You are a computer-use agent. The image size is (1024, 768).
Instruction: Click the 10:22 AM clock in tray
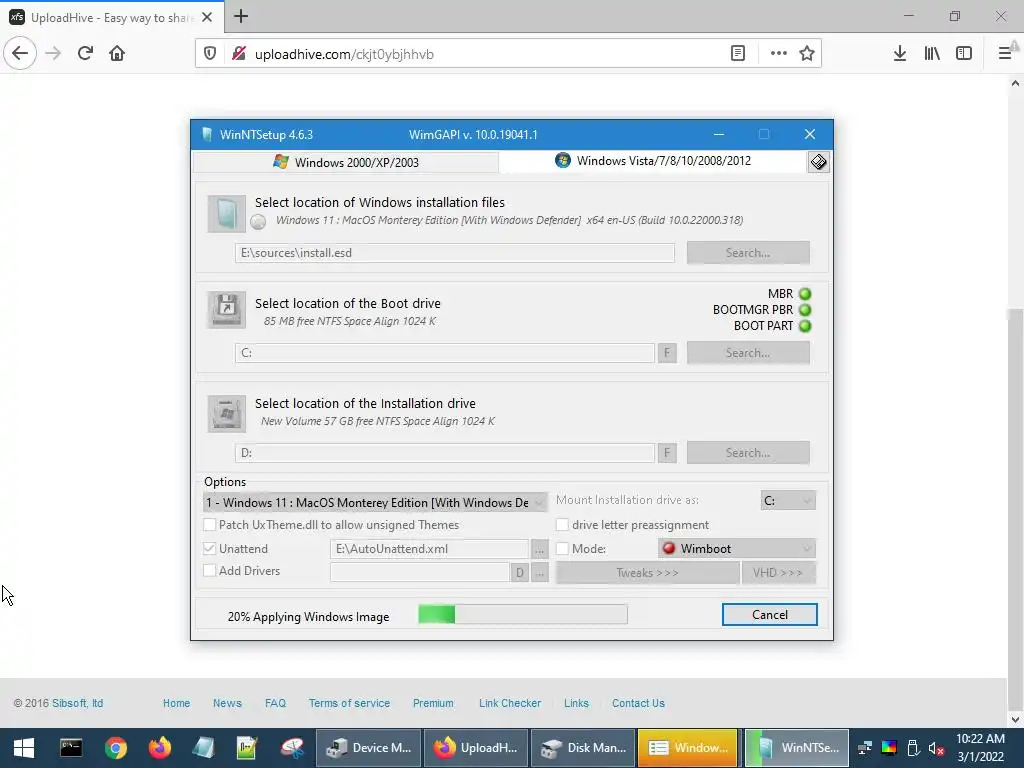click(x=980, y=739)
